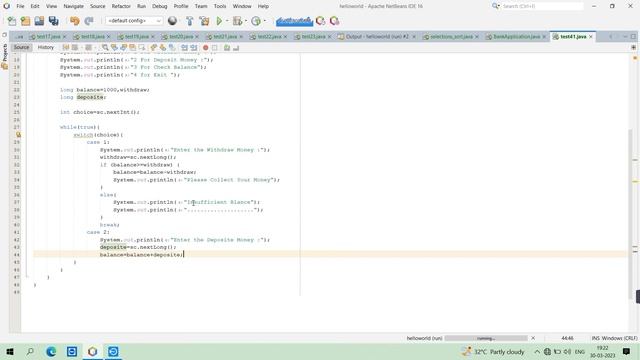Open the Debug menu
Viewport: 640px width, 360px height.
160,6
